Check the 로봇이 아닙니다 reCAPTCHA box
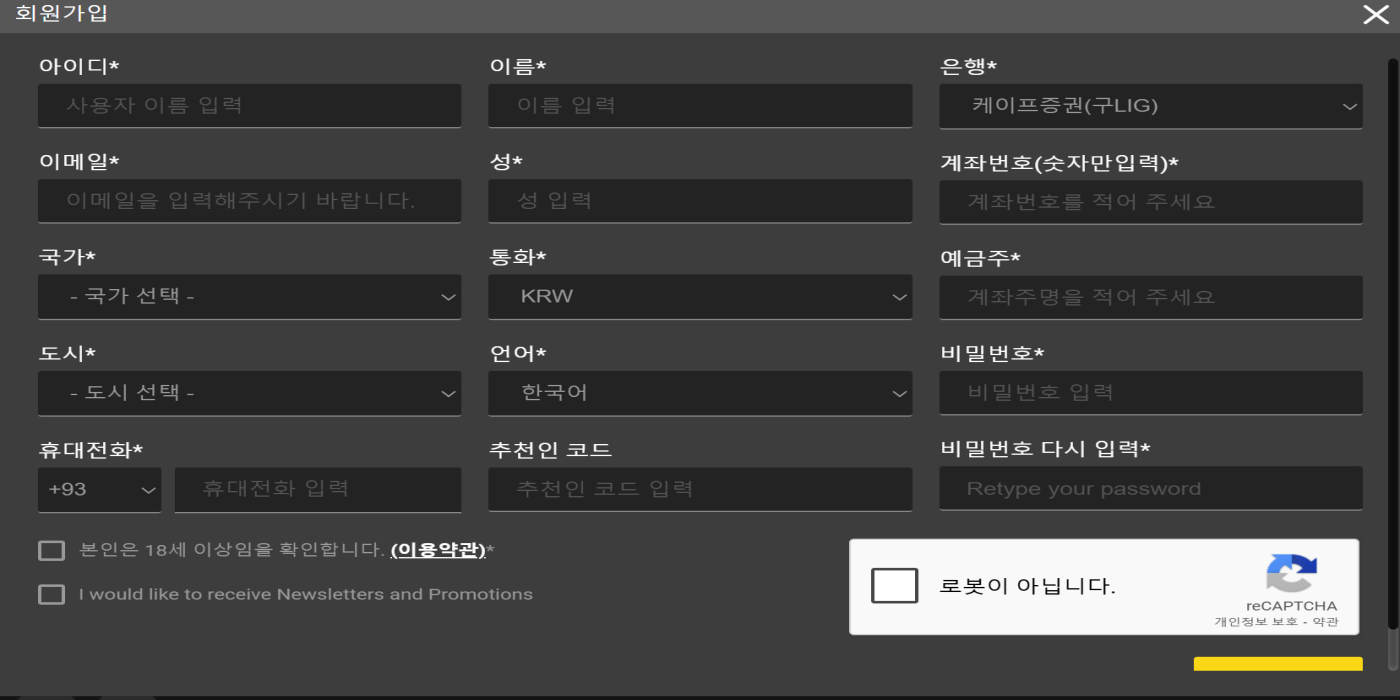This screenshot has height=700, width=1400. (894, 586)
